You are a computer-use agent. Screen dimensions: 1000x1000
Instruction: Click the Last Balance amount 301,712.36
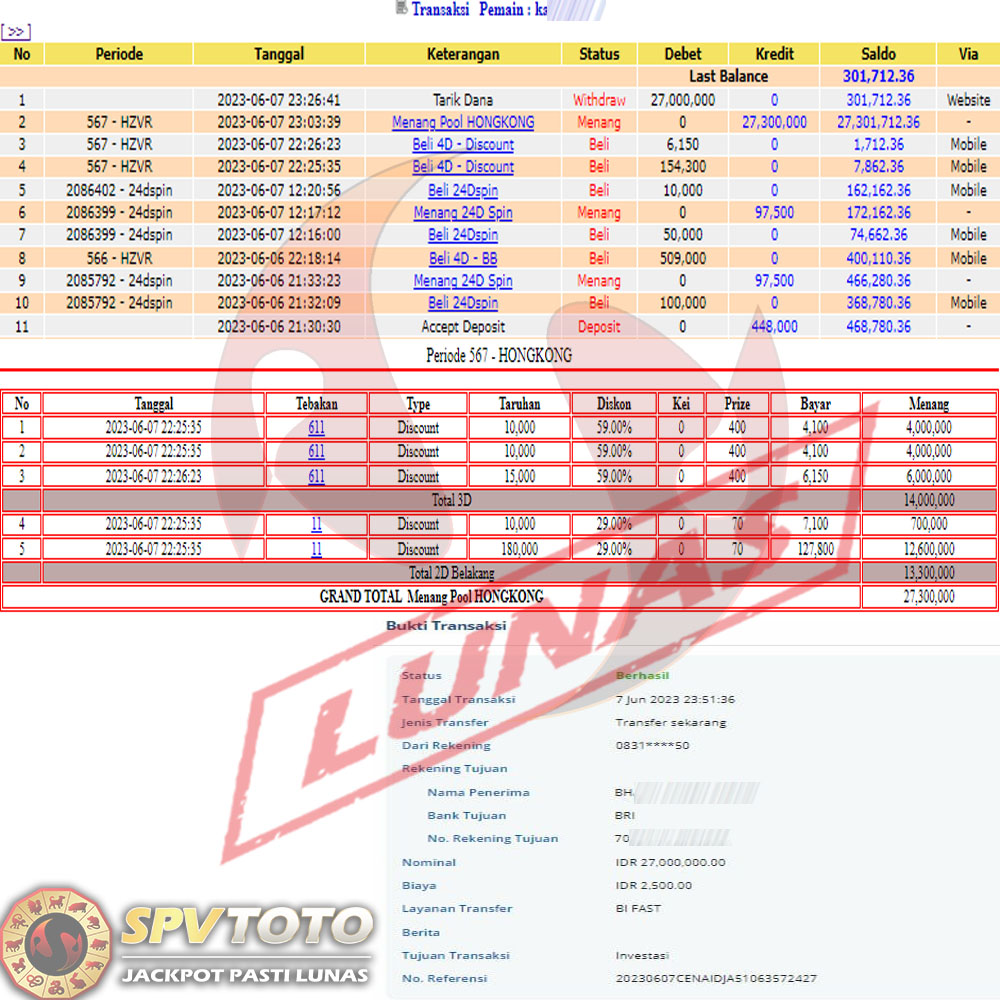tap(878, 76)
